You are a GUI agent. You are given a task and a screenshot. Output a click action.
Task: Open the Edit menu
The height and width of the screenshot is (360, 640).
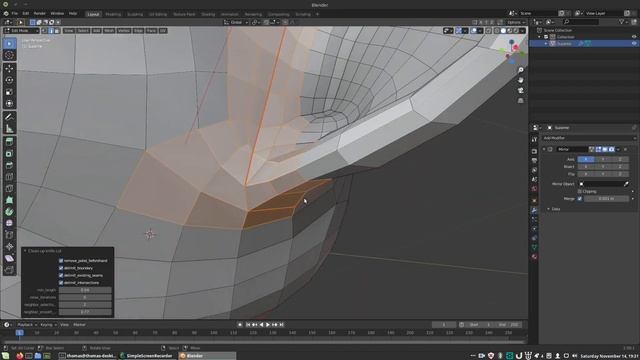(x=26, y=13)
